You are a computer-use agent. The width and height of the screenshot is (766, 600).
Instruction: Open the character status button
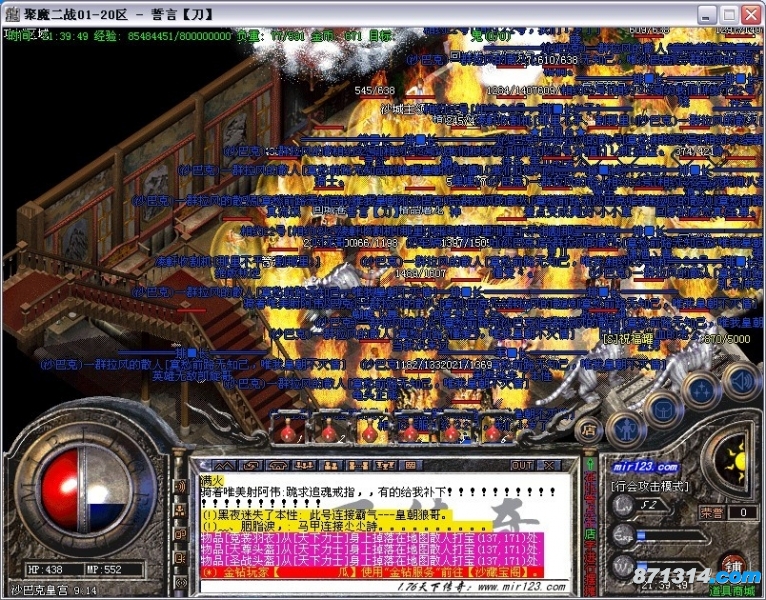point(625,431)
